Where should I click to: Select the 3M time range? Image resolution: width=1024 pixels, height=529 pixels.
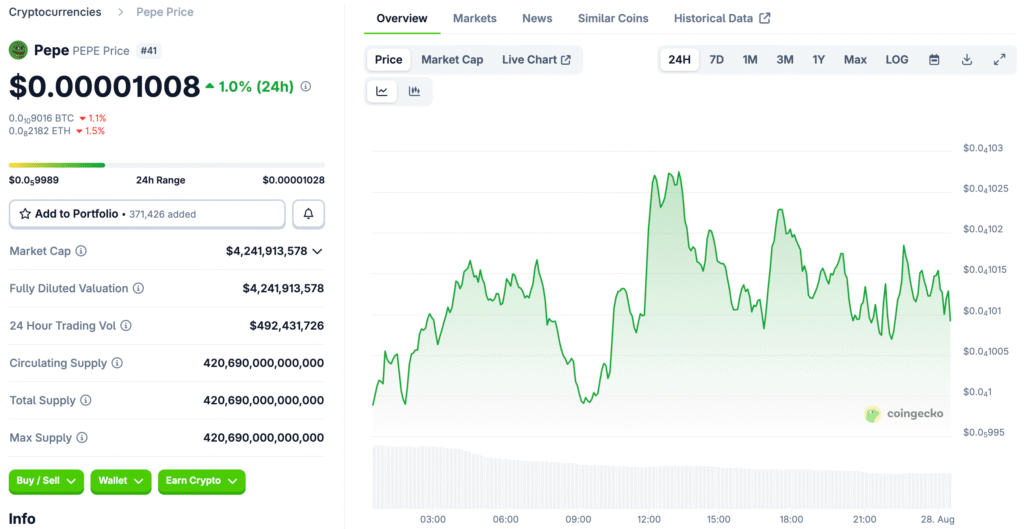pos(785,59)
